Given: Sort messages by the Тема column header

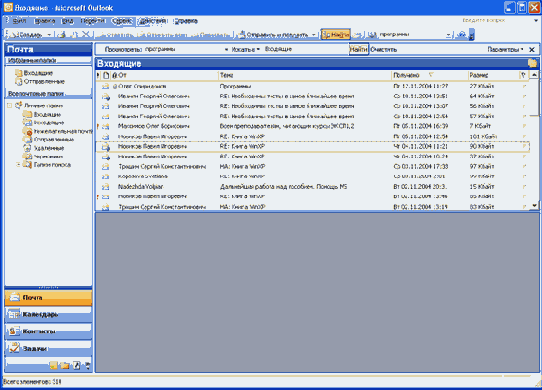Looking at the screenshot, I should 305,75.
